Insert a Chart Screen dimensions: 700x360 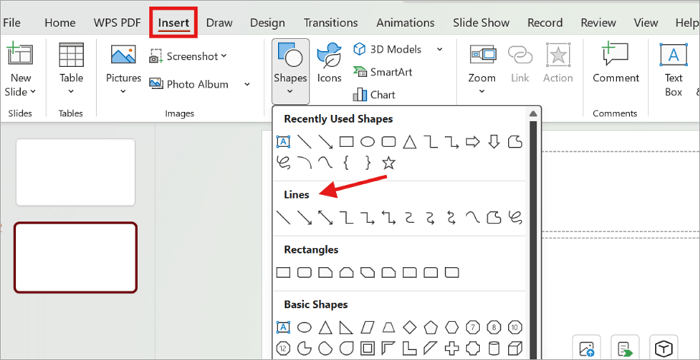[374, 95]
